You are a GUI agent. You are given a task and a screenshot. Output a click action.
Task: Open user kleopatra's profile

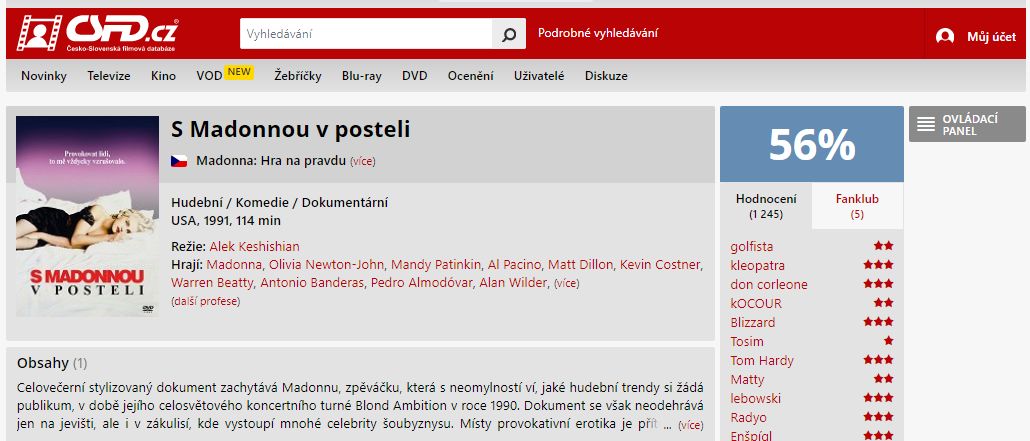[757, 266]
